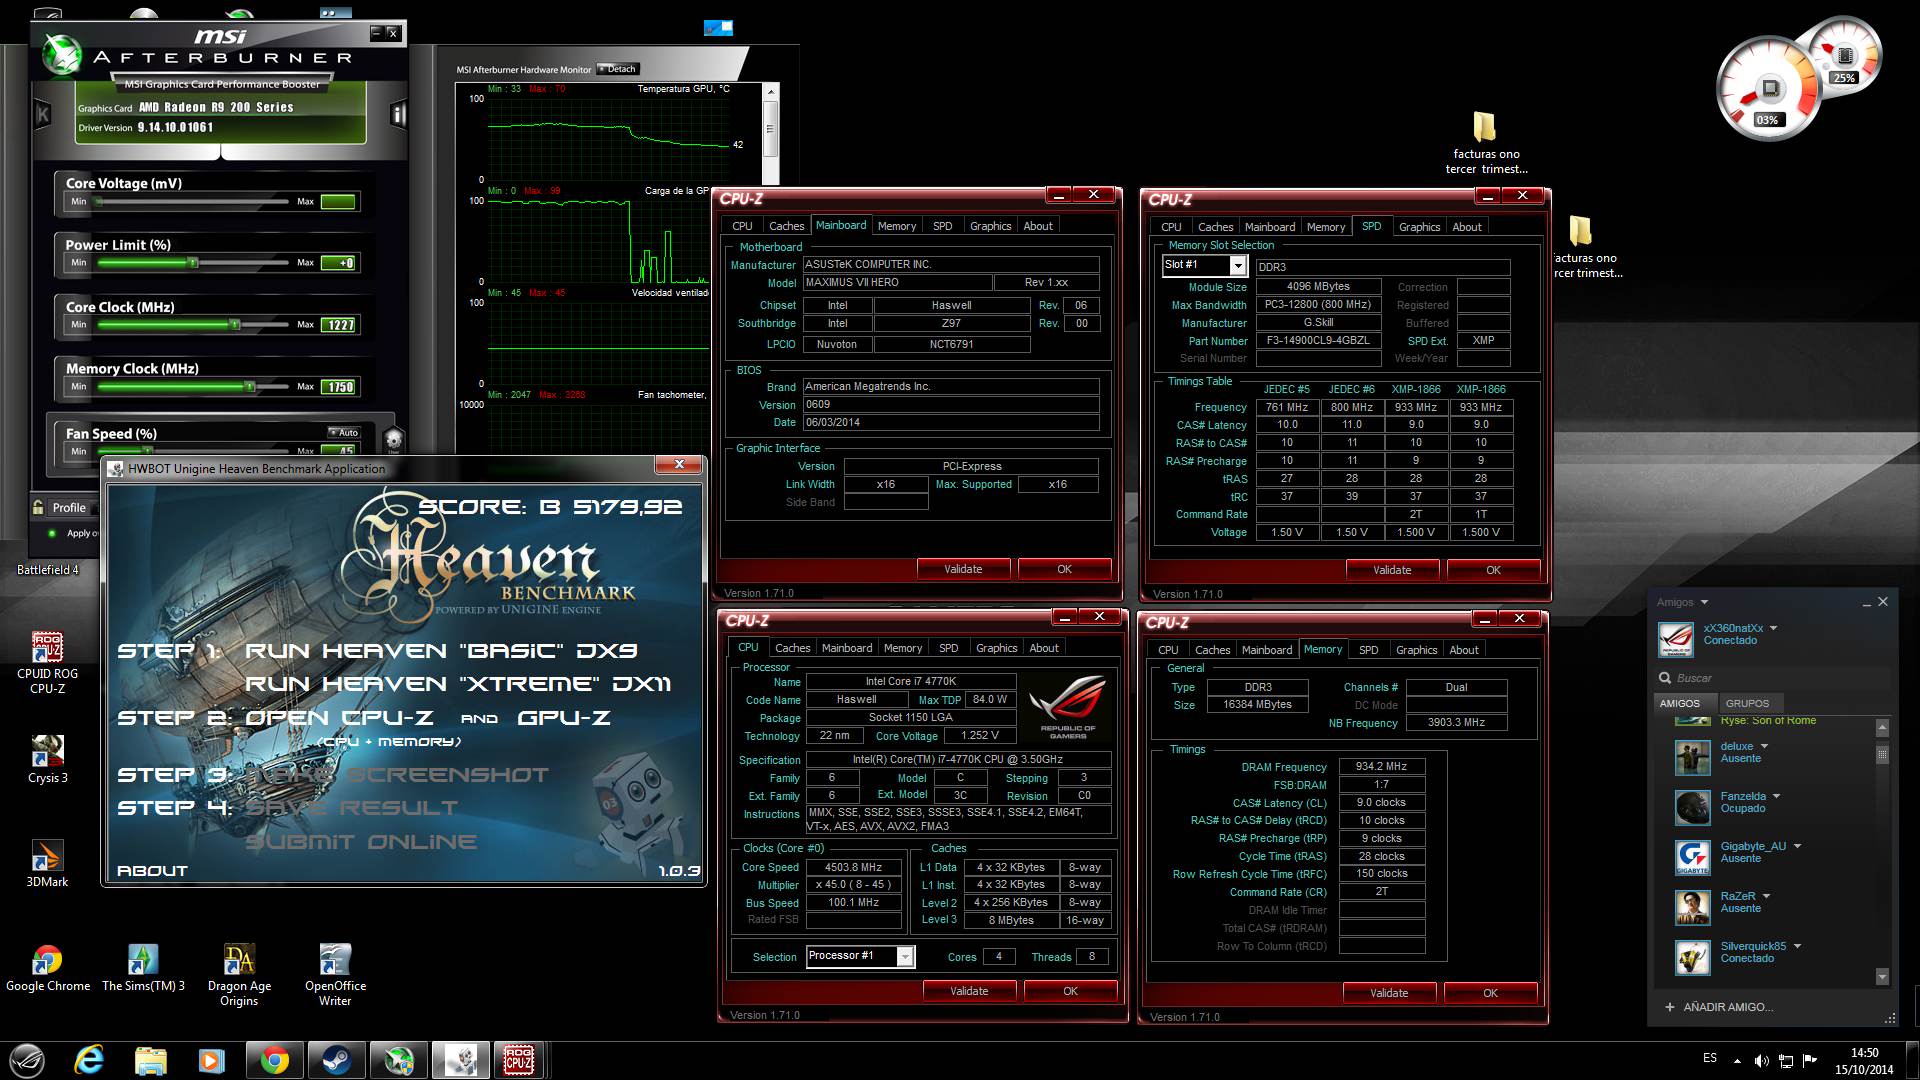1920x1080 pixels.
Task: Click the hardware monitor scrollbar thumb
Action: (770, 130)
